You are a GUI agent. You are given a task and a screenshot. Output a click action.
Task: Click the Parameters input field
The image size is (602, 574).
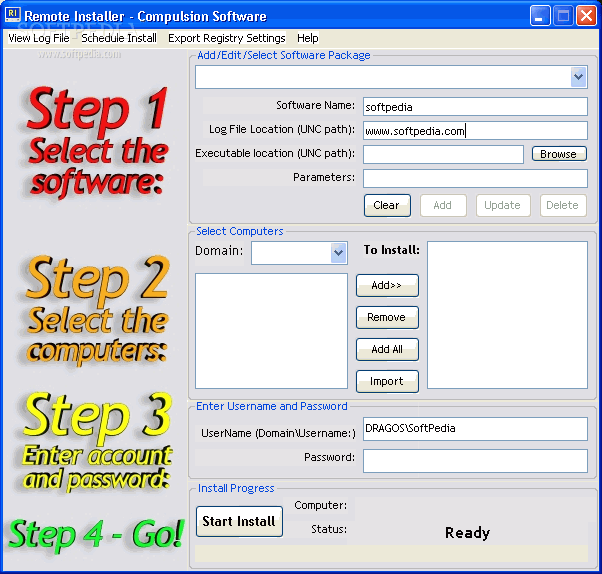(475, 178)
